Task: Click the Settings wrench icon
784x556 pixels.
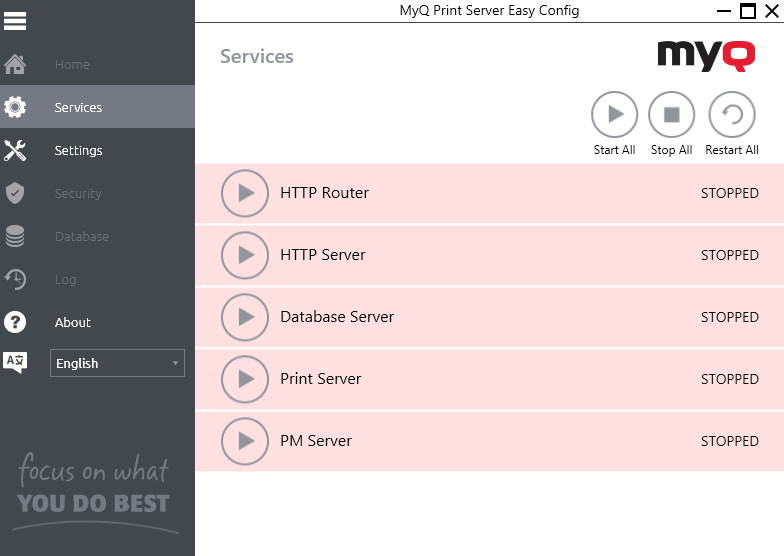Action: (x=15, y=151)
